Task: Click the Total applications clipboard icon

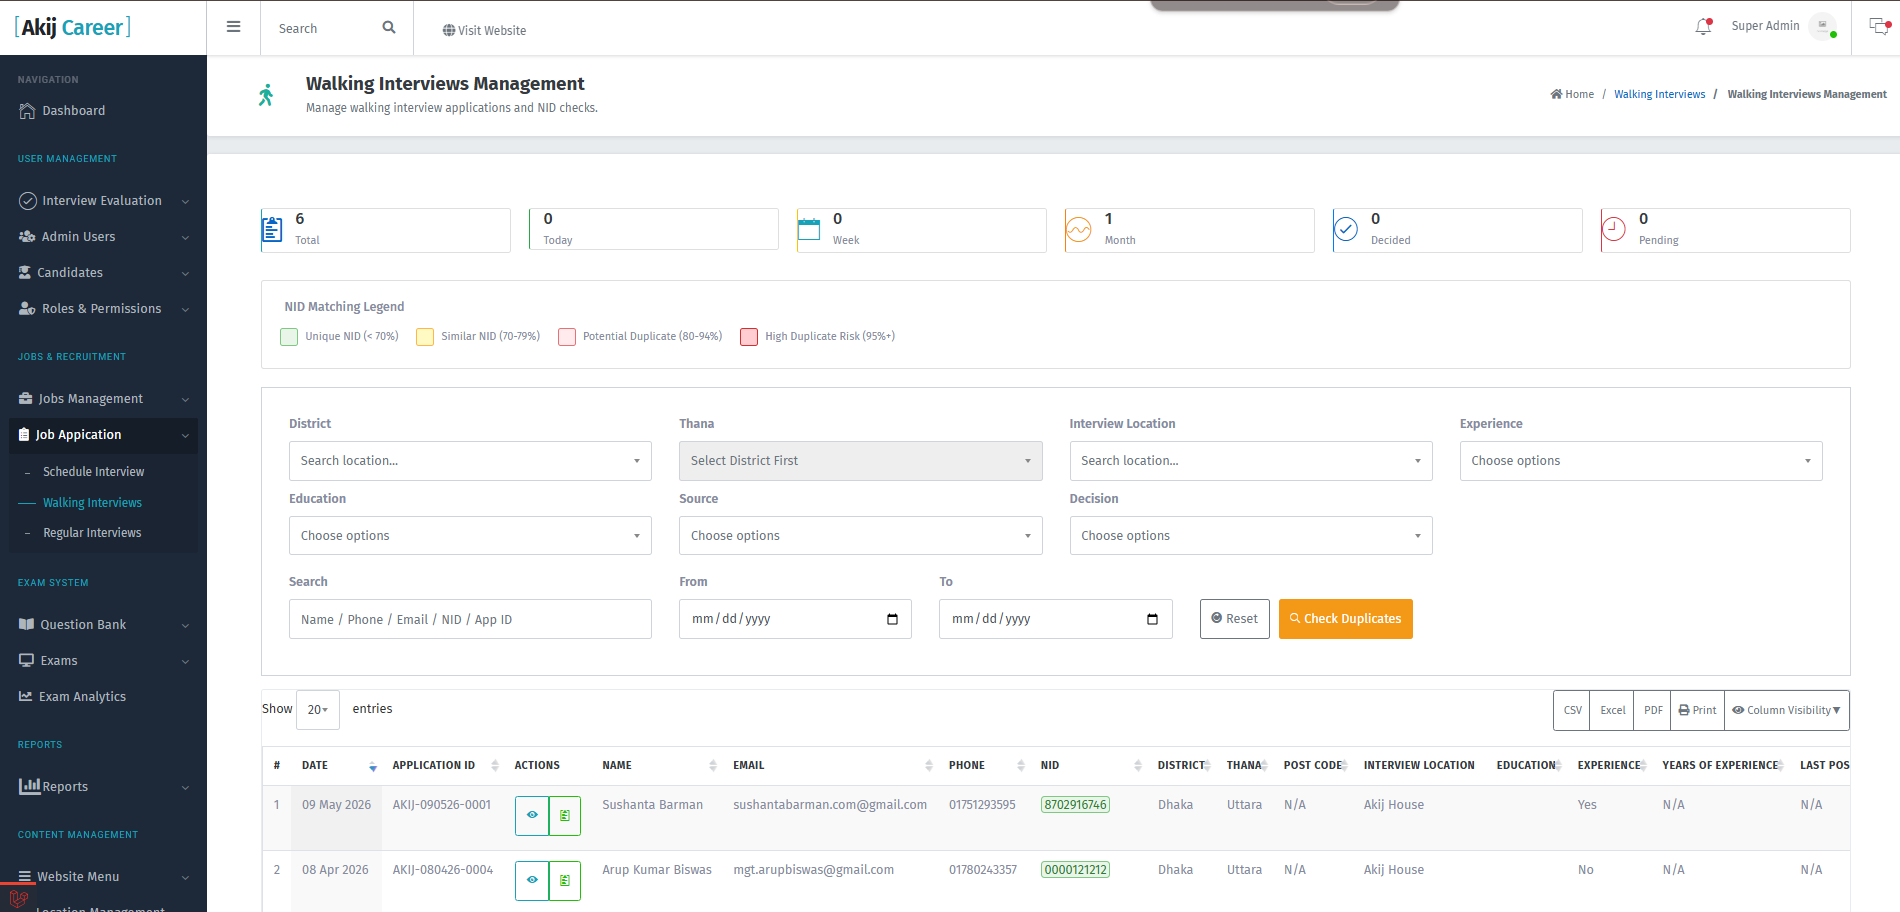Action: 272,230
